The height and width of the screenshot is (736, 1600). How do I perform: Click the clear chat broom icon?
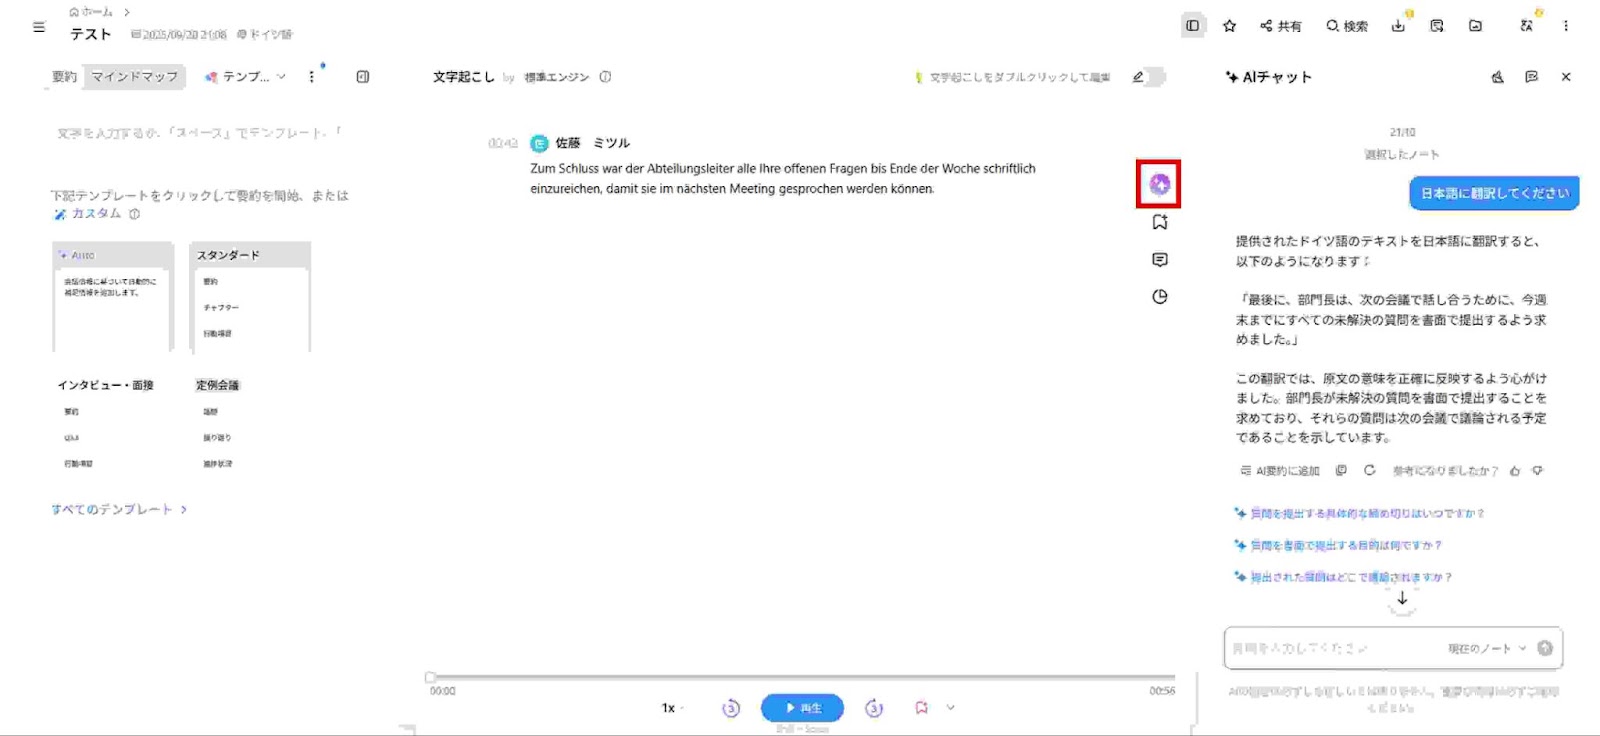(1497, 77)
